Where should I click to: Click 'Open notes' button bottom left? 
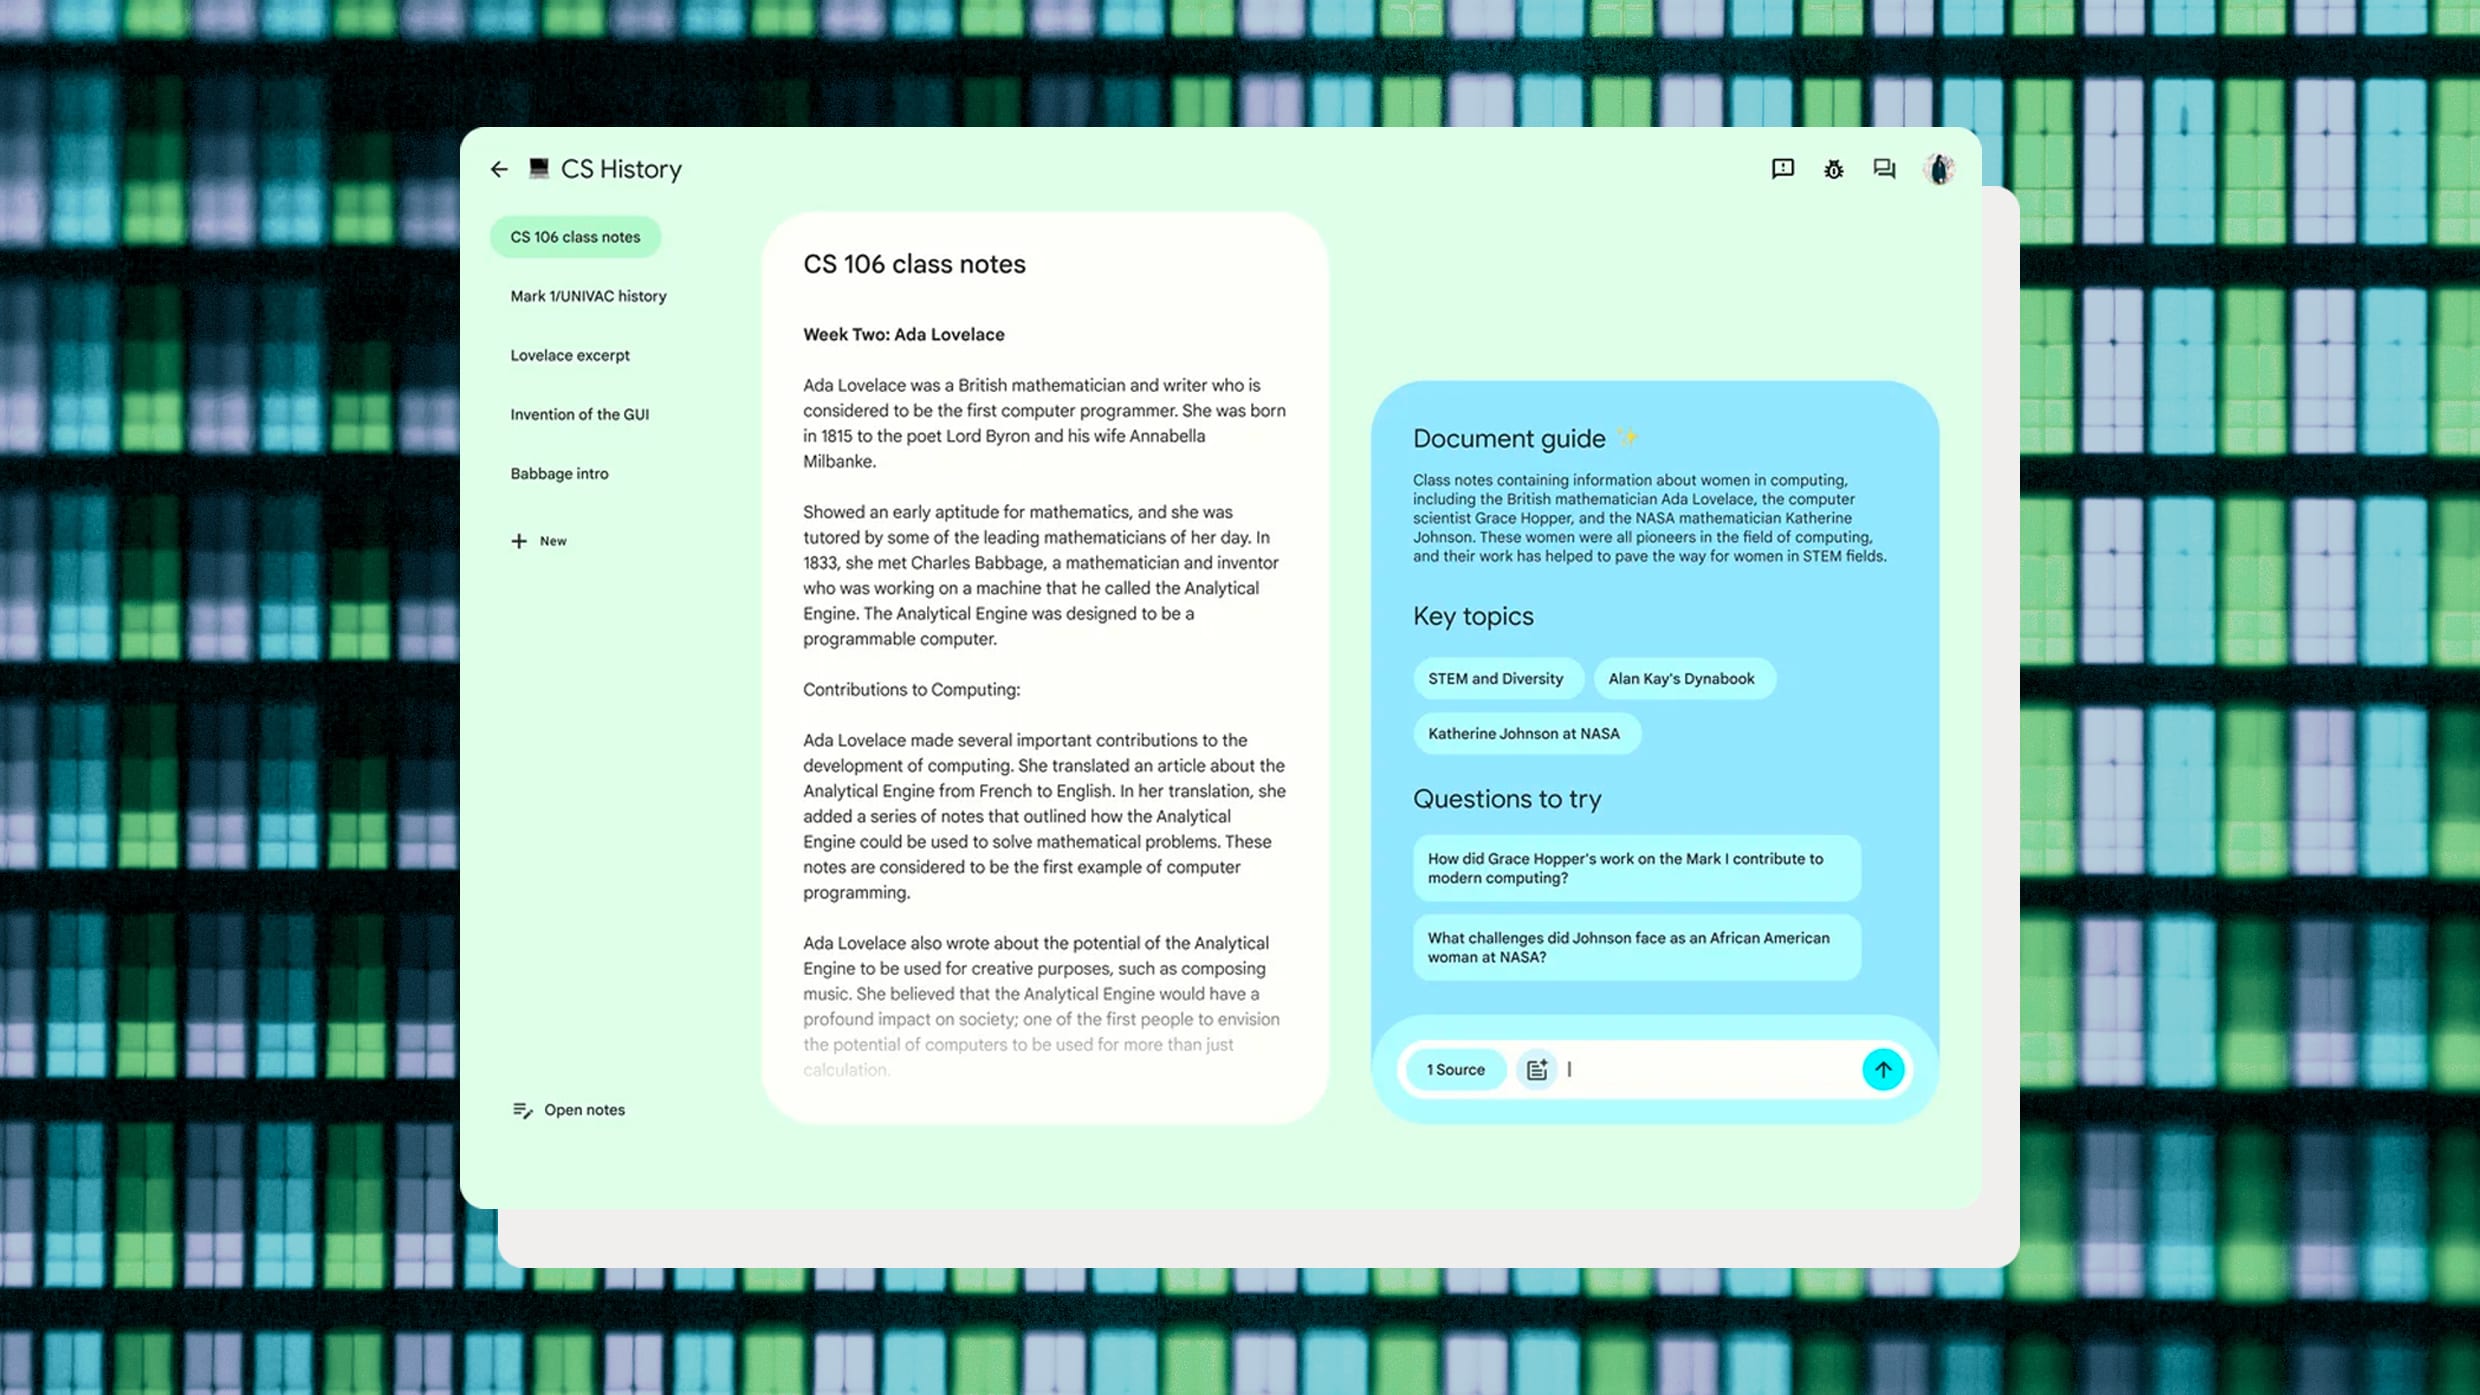click(571, 1109)
